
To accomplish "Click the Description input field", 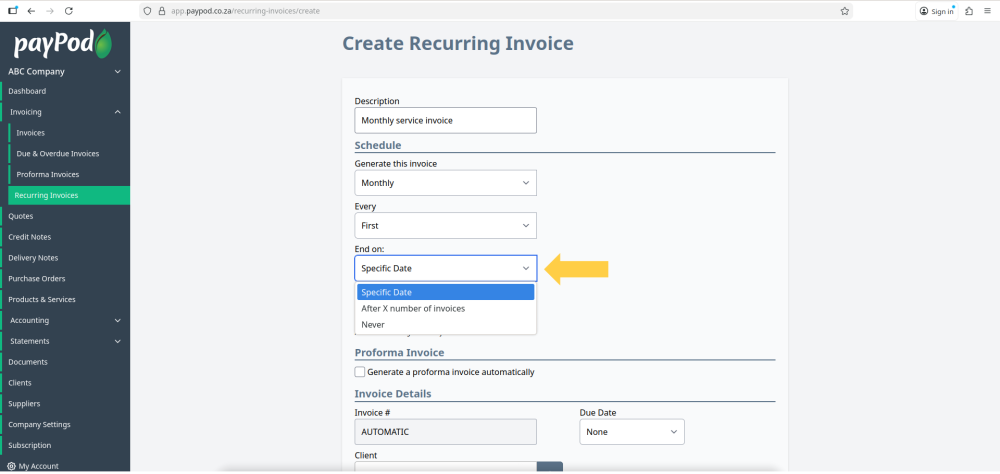I will point(445,120).
